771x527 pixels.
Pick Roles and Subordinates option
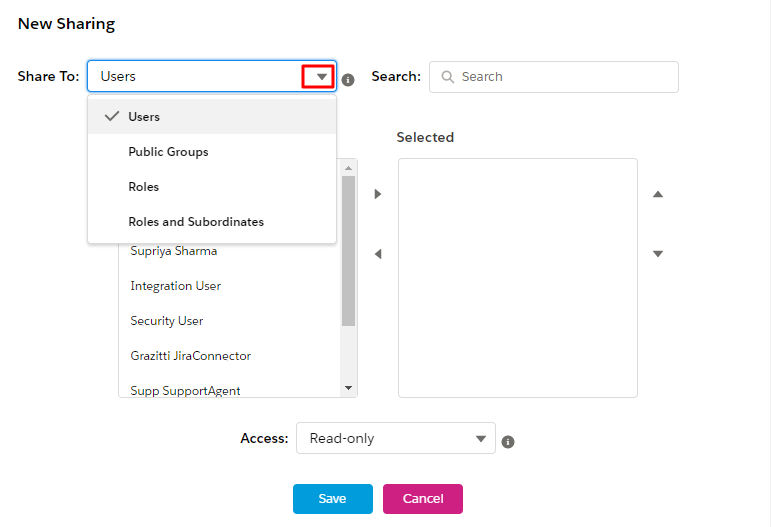click(x=212, y=222)
